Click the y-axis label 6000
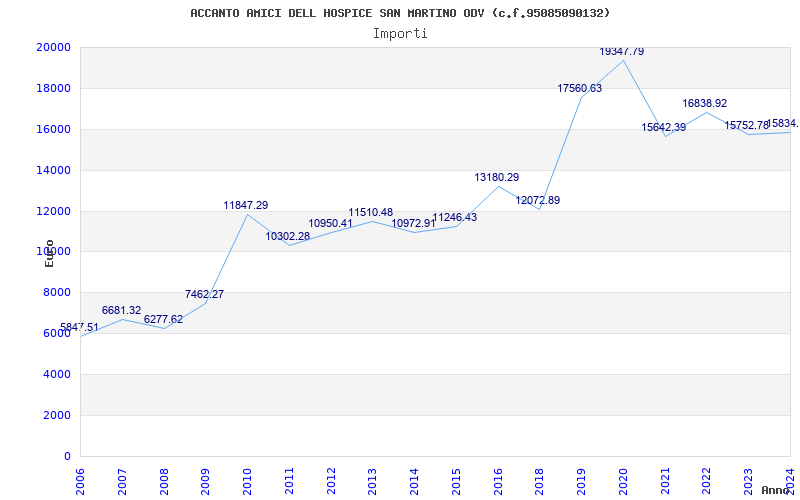This screenshot has height=500, width=800. tap(57, 333)
